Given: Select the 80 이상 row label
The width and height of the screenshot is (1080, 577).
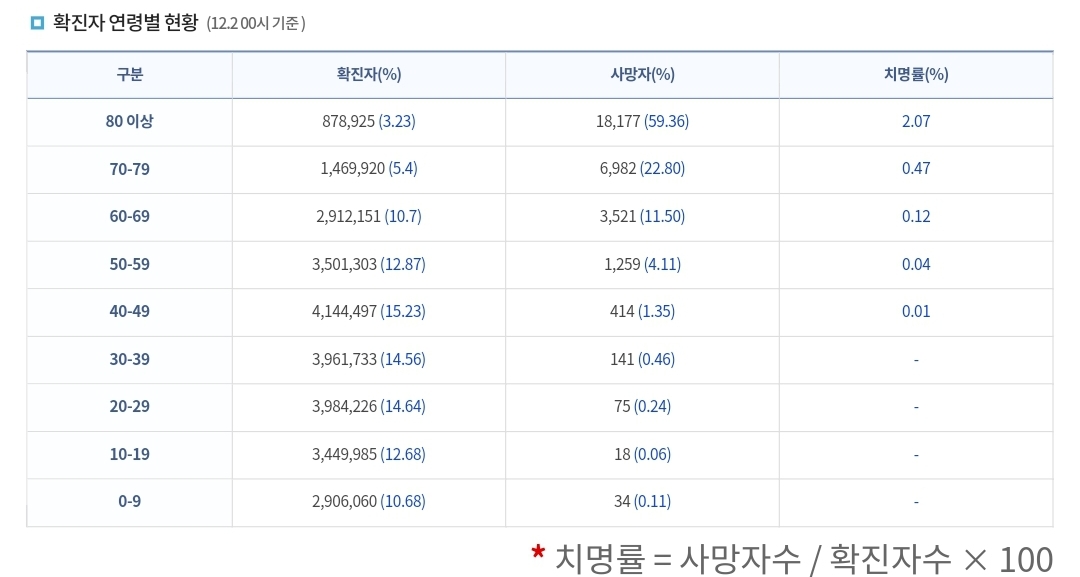Looking at the screenshot, I should coord(129,121).
